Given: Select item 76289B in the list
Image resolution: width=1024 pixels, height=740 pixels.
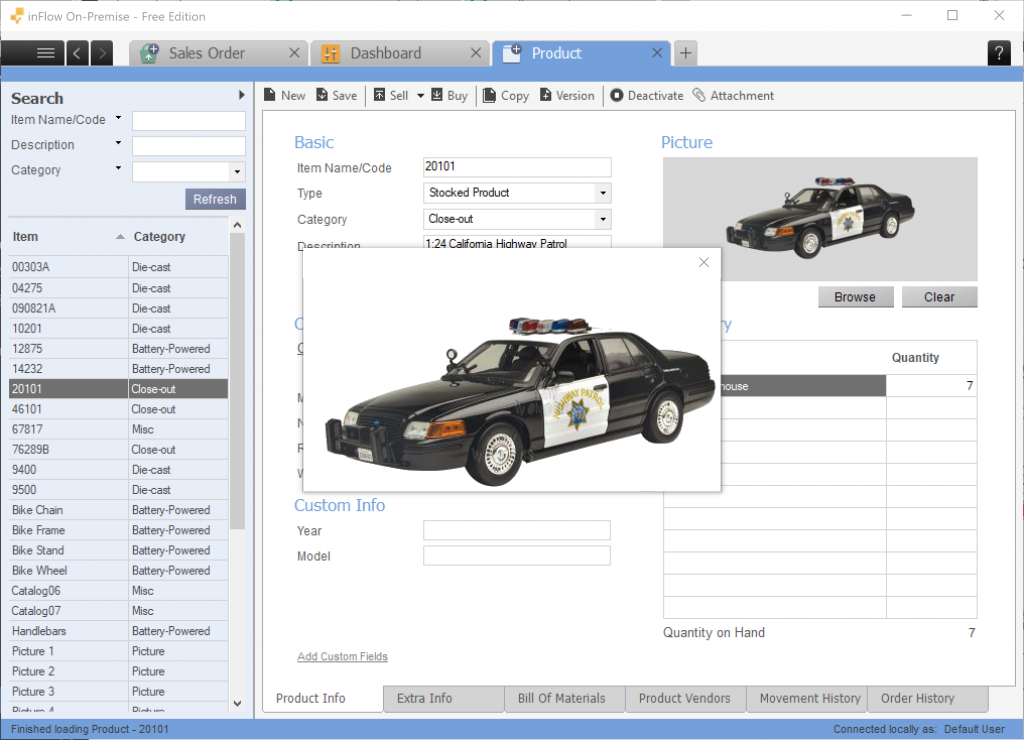Looking at the screenshot, I should tap(118, 449).
